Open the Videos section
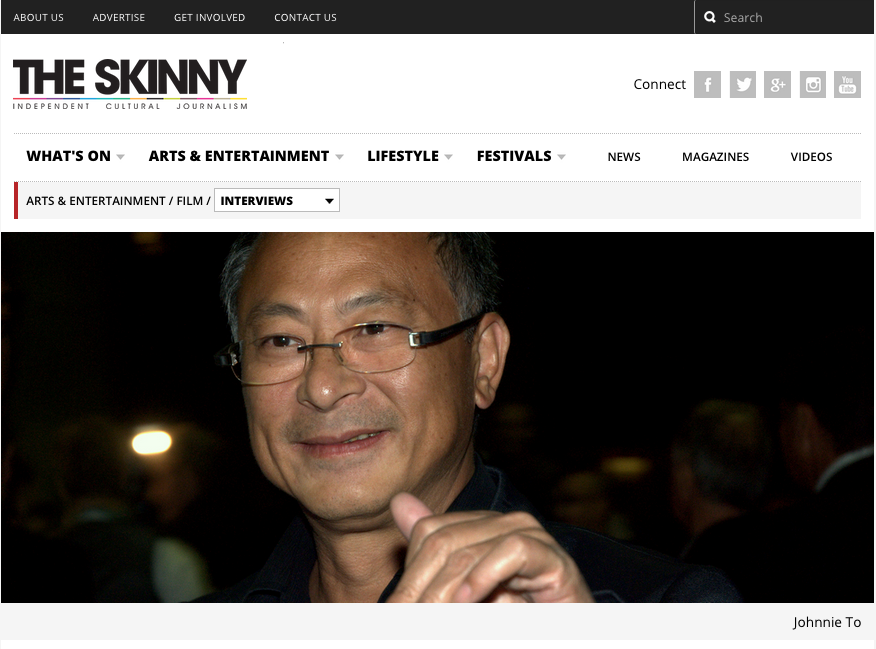This screenshot has height=649, width=876. [811, 157]
